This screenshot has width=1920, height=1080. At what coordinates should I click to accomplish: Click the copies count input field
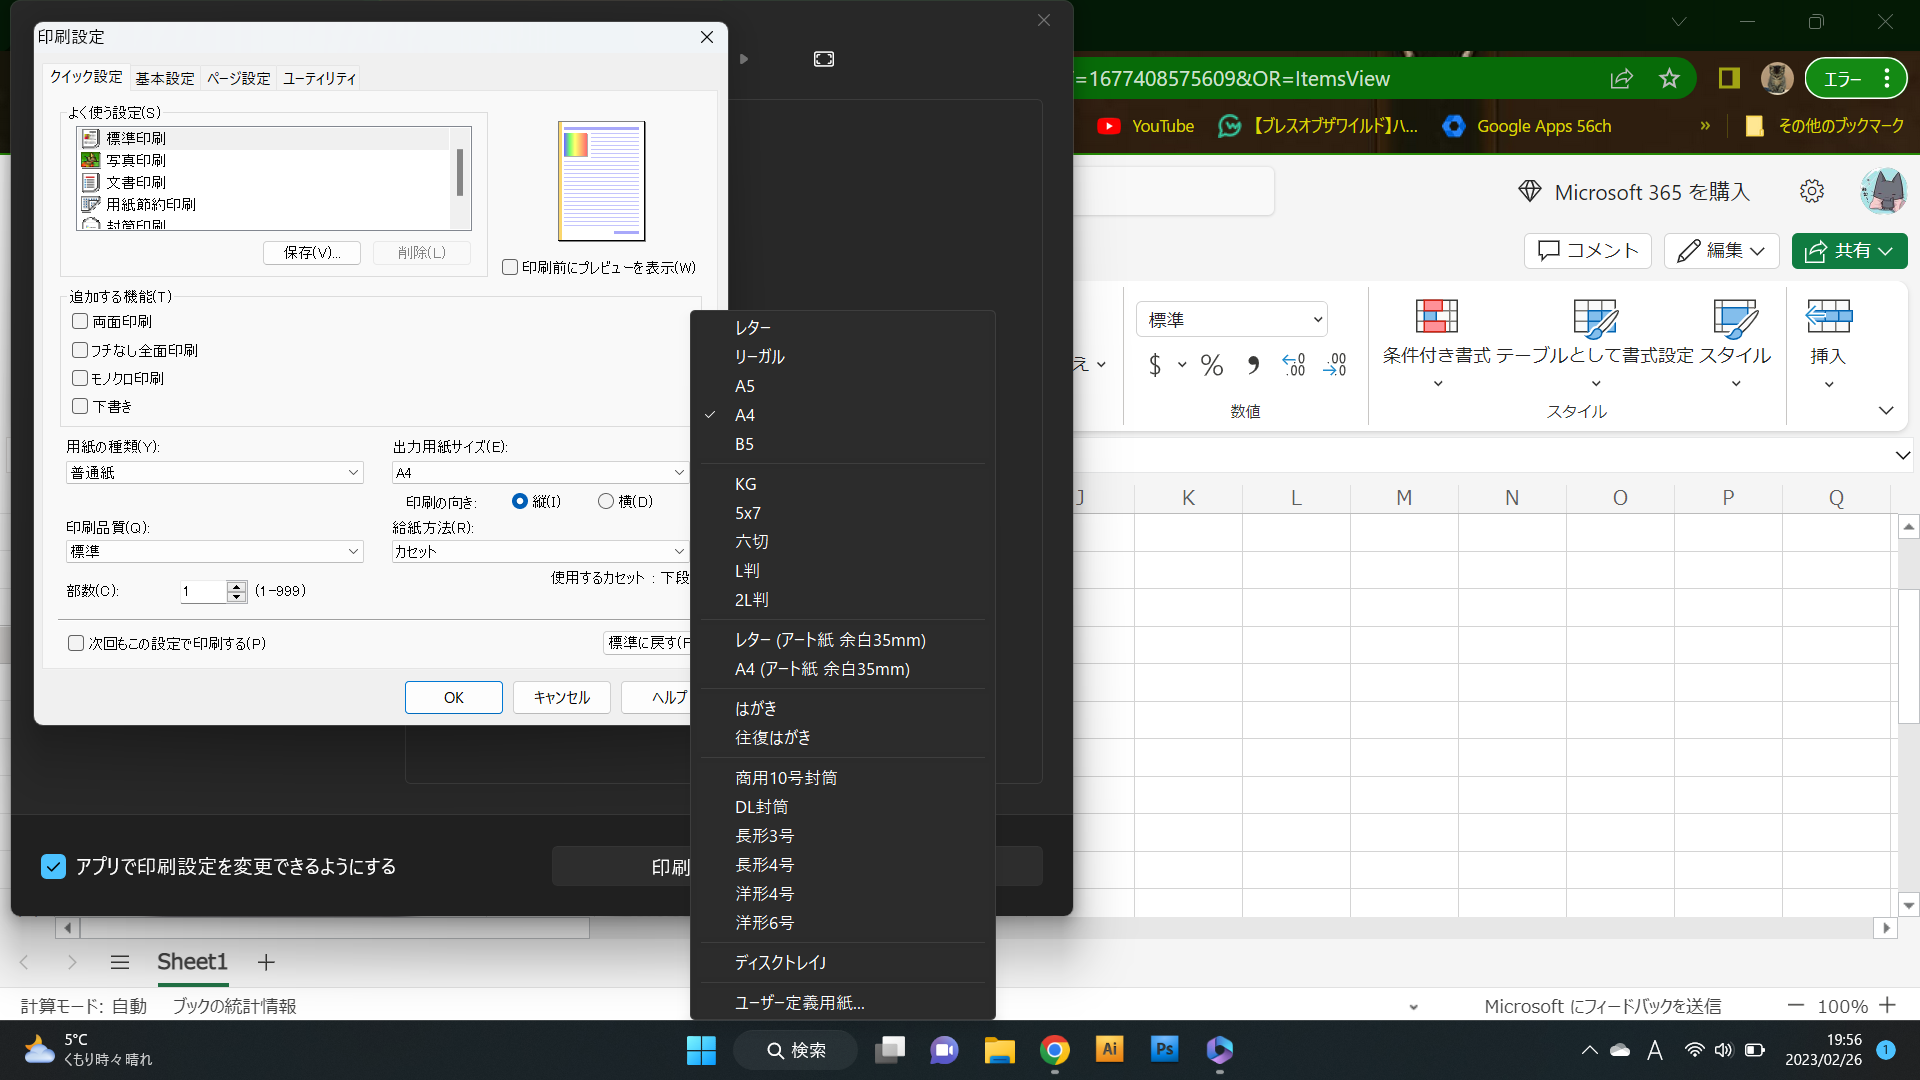pyautogui.click(x=204, y=591)
